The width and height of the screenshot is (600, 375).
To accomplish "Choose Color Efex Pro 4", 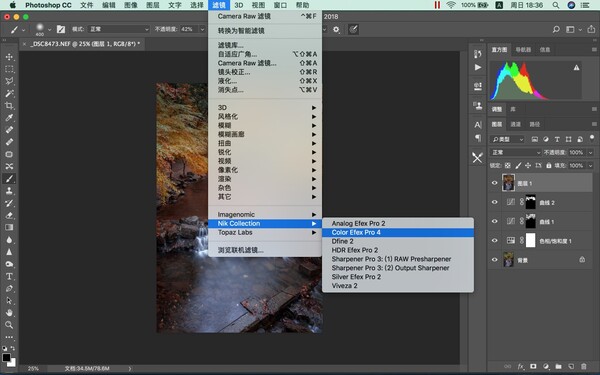I will click(x=398, y=232).
